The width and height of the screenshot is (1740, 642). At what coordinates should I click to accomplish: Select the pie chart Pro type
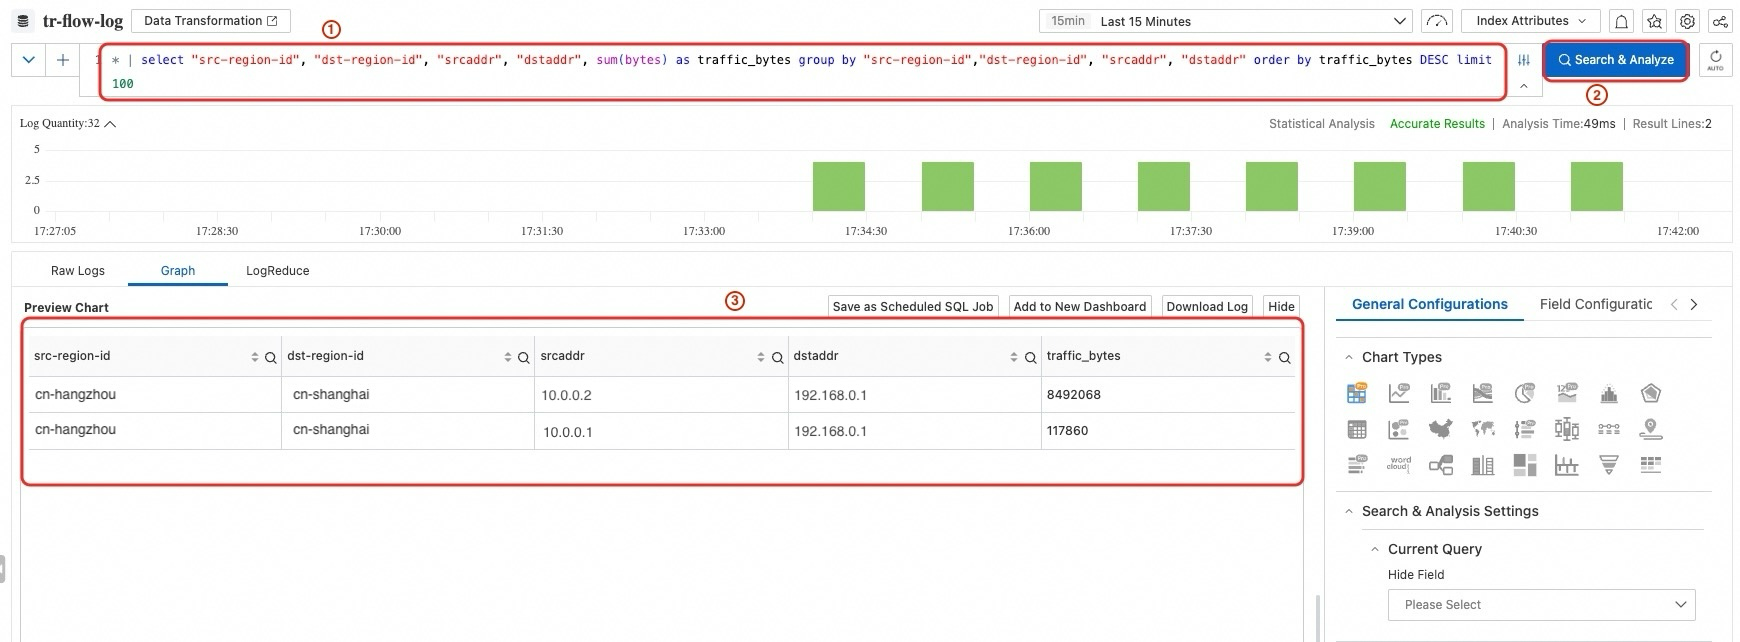[1525, 393]
